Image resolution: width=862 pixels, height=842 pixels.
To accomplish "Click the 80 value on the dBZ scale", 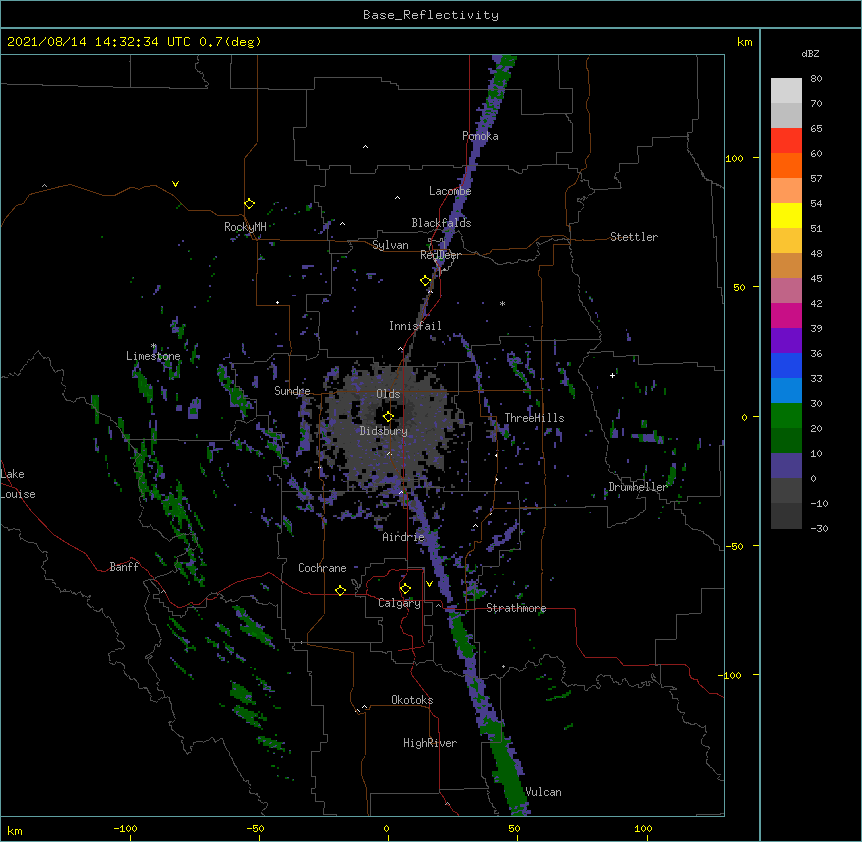I will click(816, 79).
